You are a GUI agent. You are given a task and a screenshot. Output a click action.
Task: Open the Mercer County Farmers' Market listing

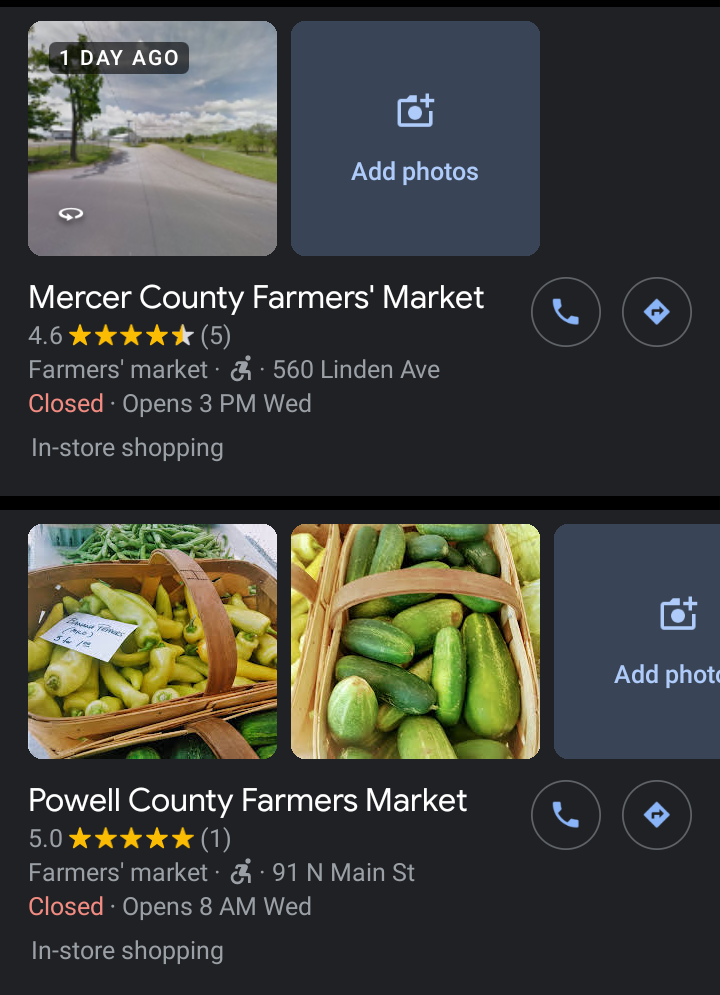[256, 298]
